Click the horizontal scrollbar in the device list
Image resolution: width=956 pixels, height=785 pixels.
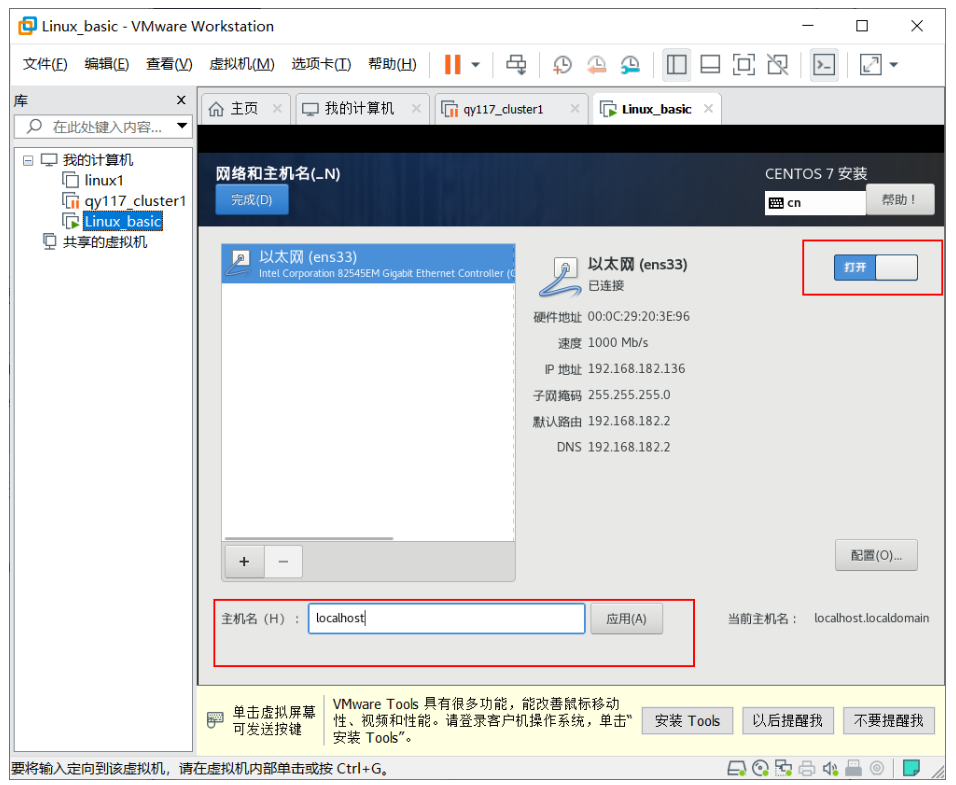coord(309,538)
